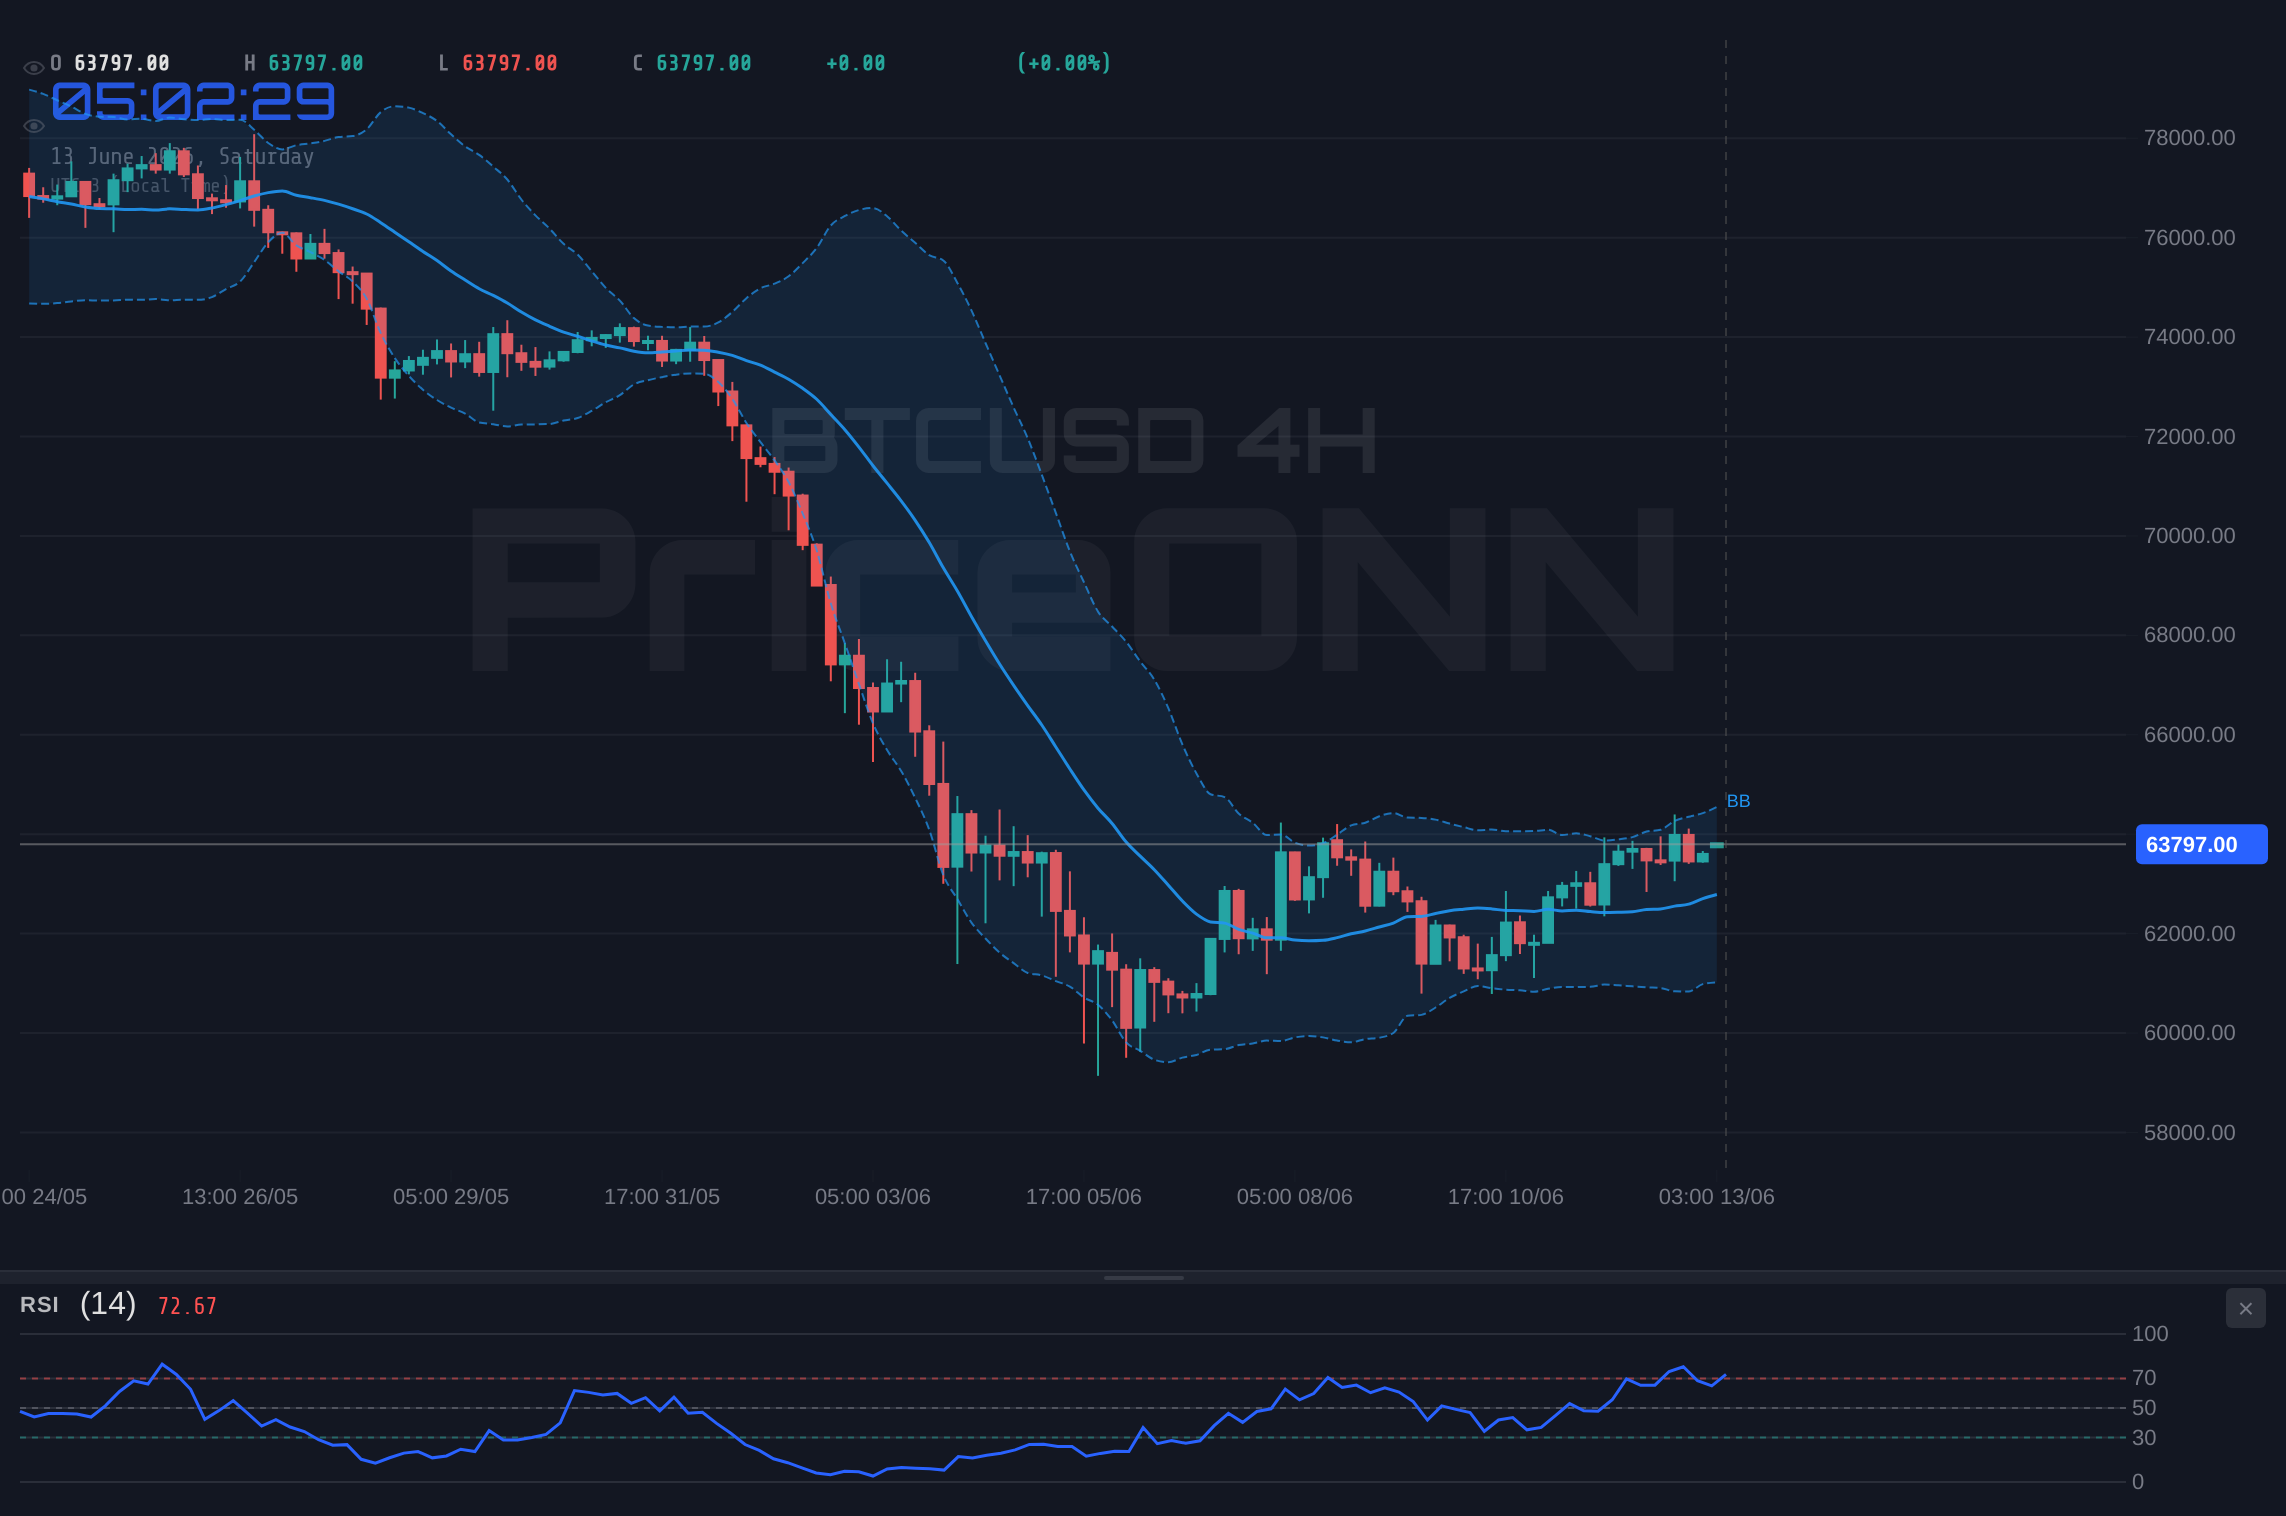Select the C 63797.00 close value

click(x=692, y=63)
